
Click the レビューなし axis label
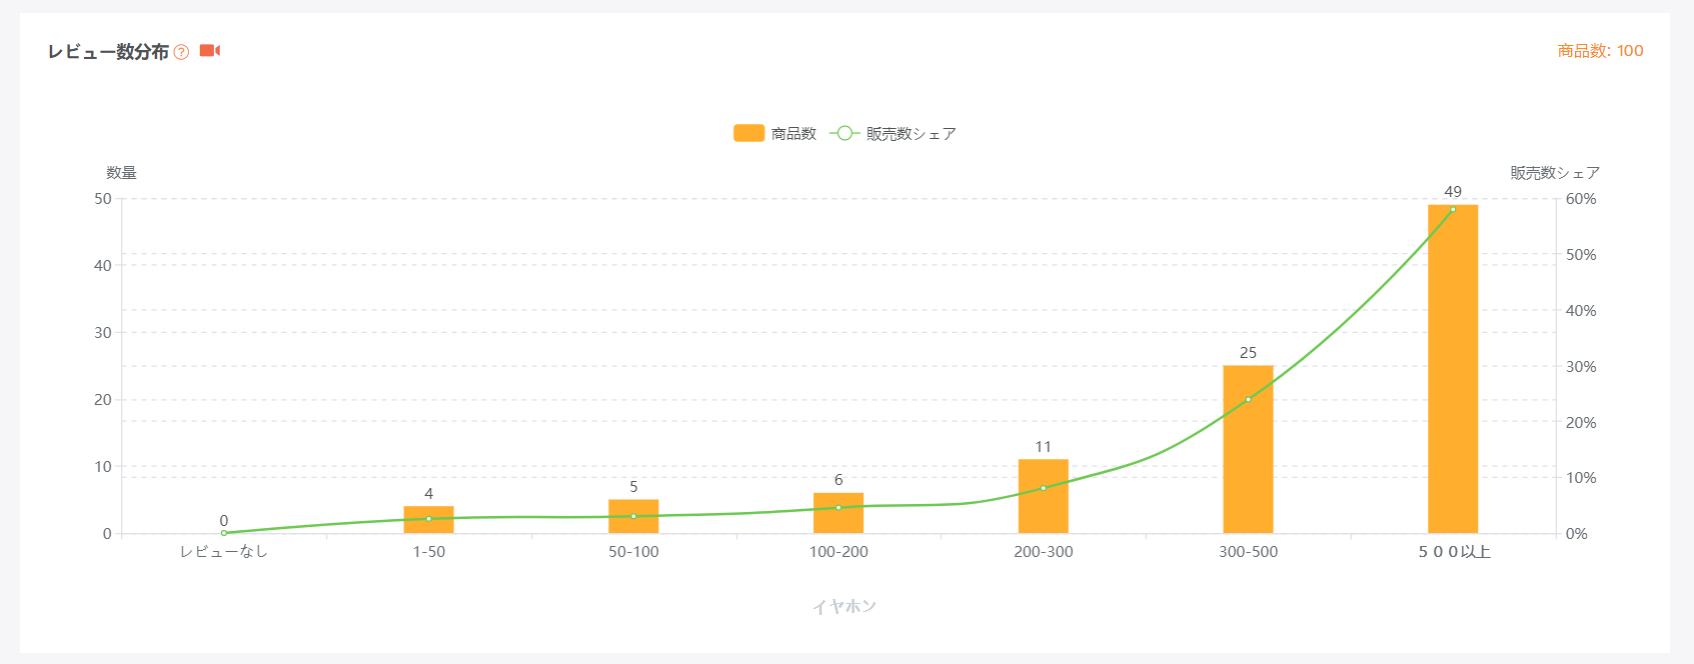pos(224,552)
